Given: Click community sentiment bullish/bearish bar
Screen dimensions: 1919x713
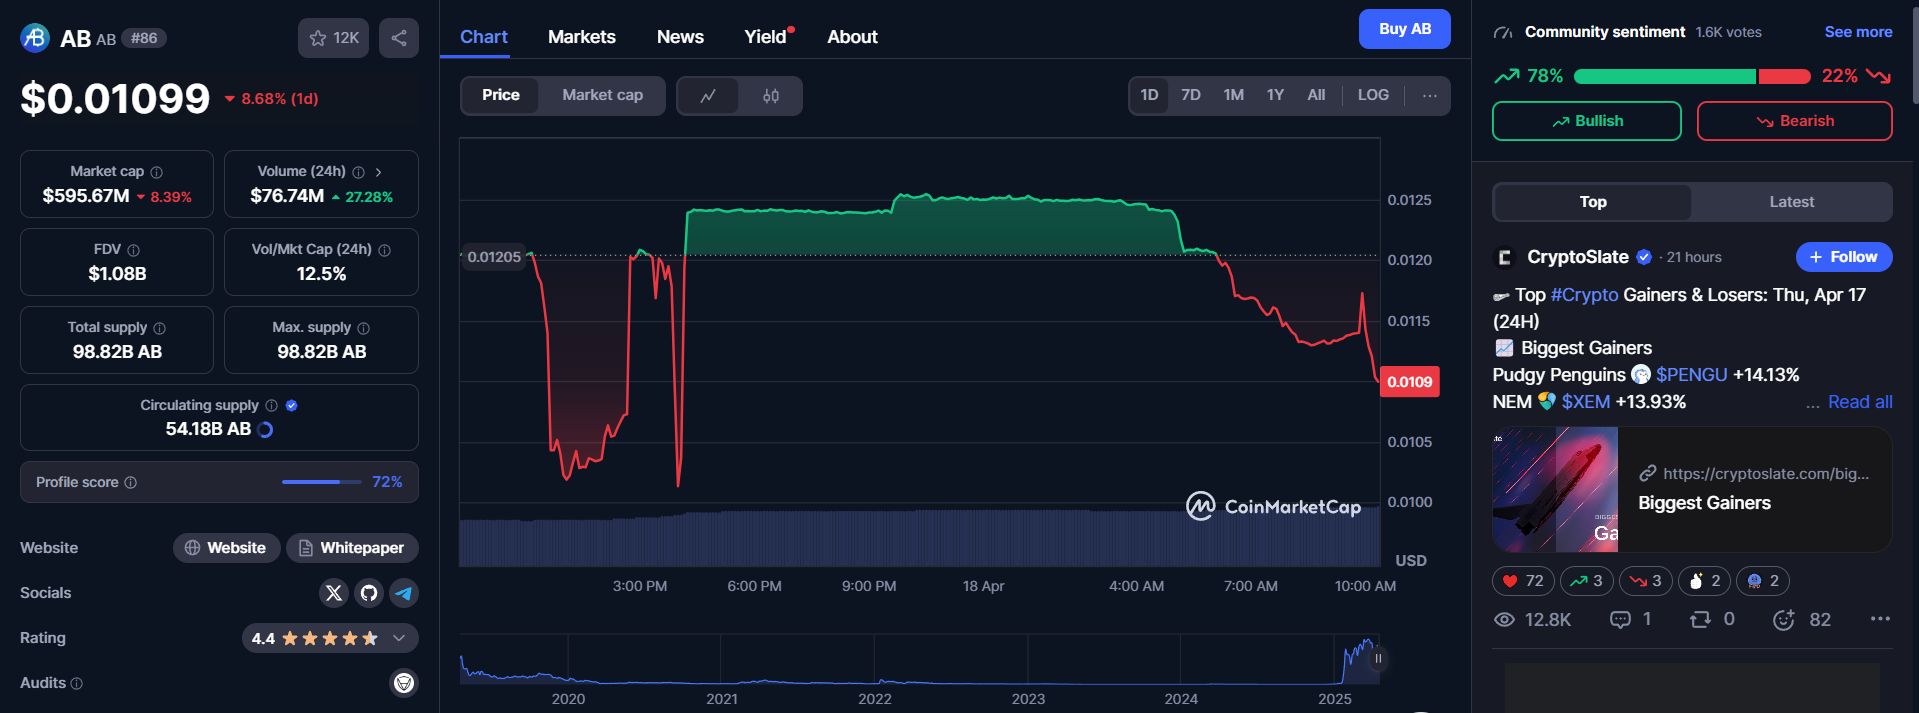Looking at the screenshot, I should (x=1692, y=77).
